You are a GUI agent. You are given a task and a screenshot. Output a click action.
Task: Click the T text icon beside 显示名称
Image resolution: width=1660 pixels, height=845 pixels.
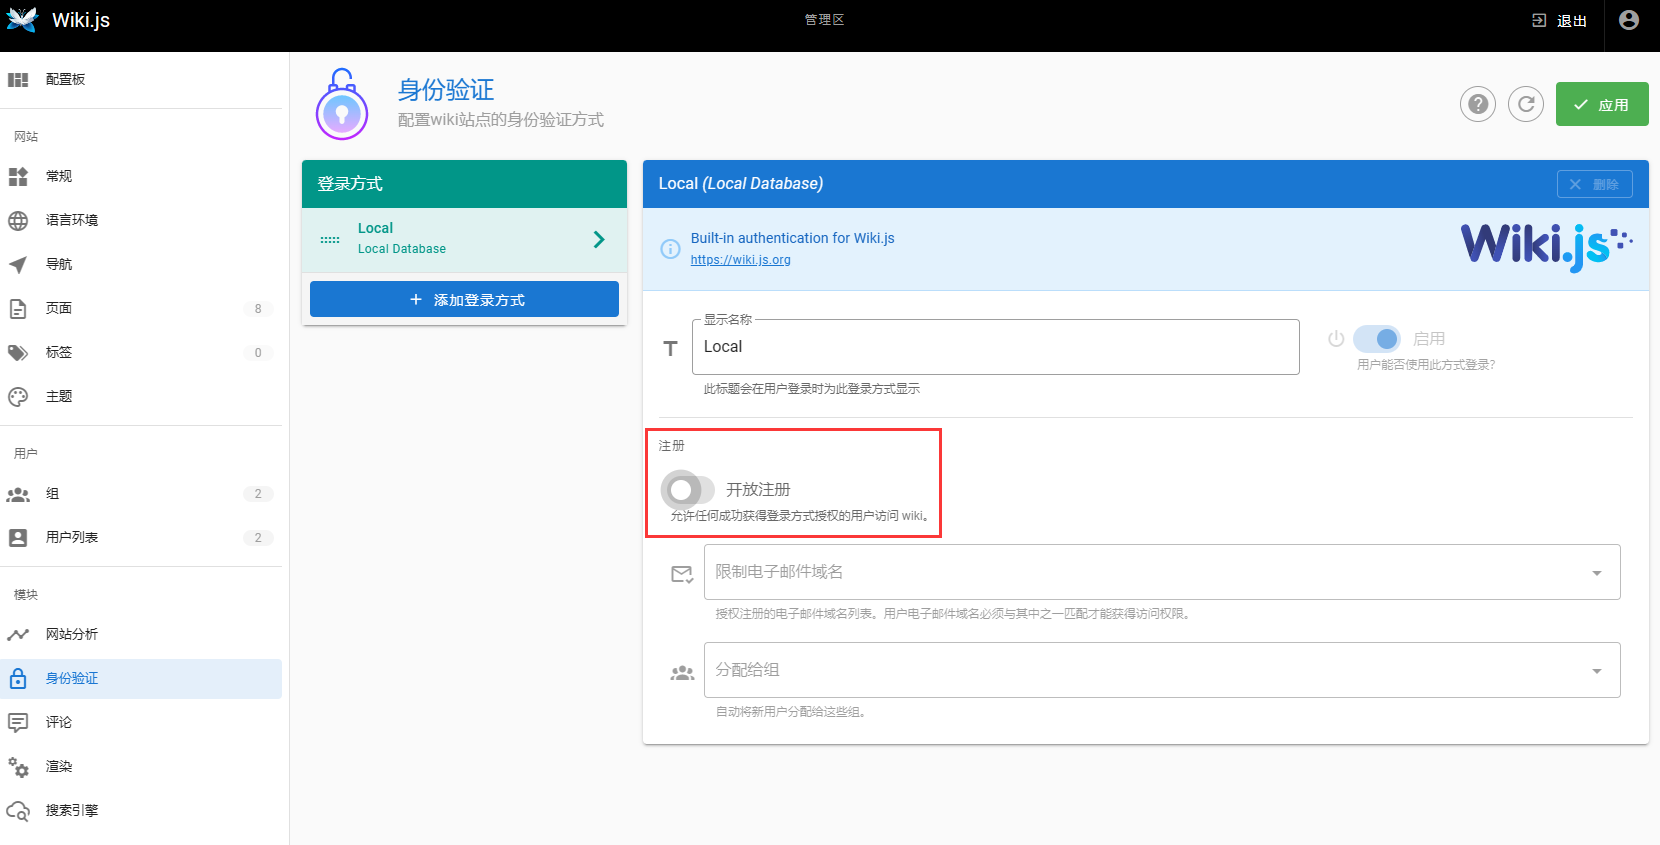(671, 348)
